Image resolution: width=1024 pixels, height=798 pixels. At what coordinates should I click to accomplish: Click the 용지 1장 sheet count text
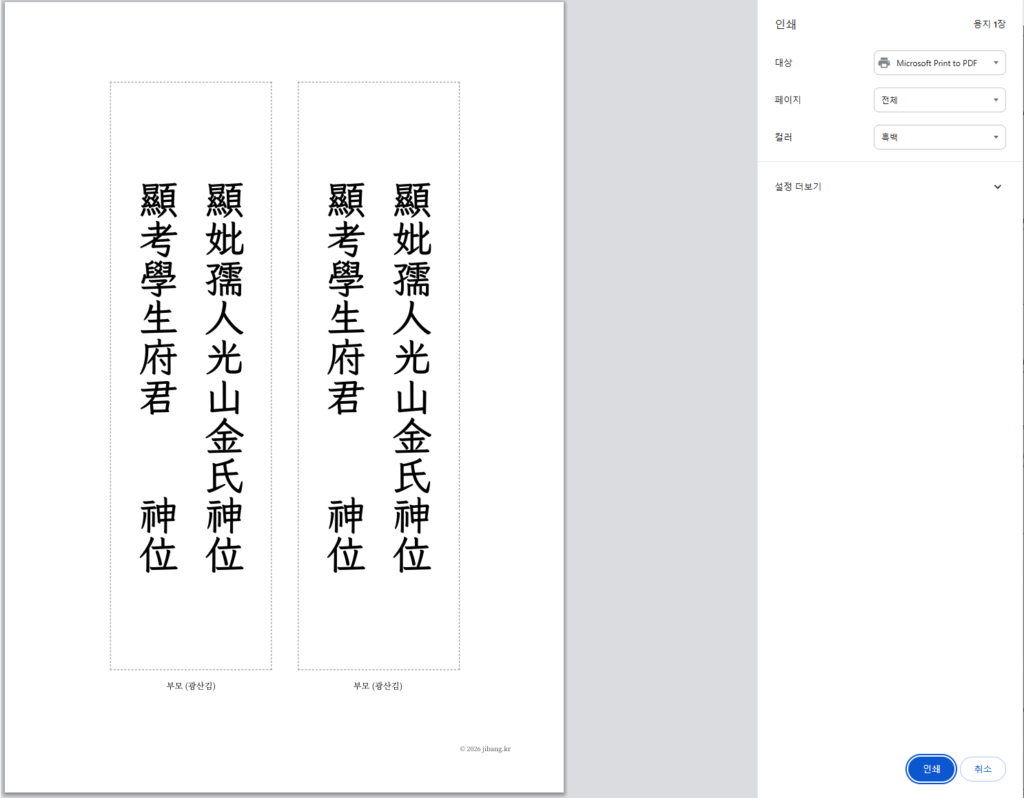coord(989,23)
